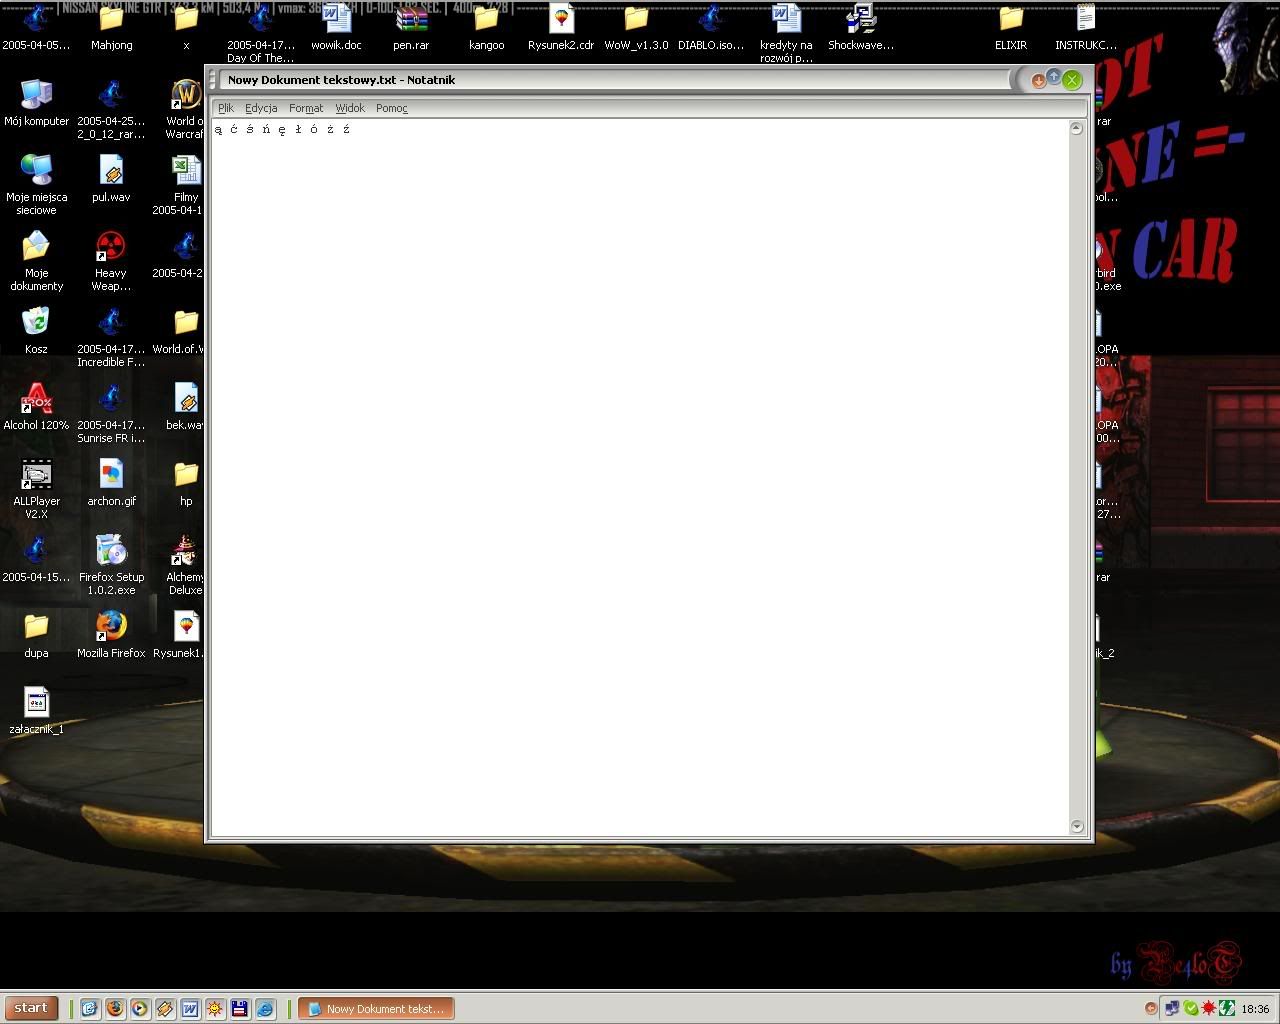Open the Edycja menu

click(261, 108)
